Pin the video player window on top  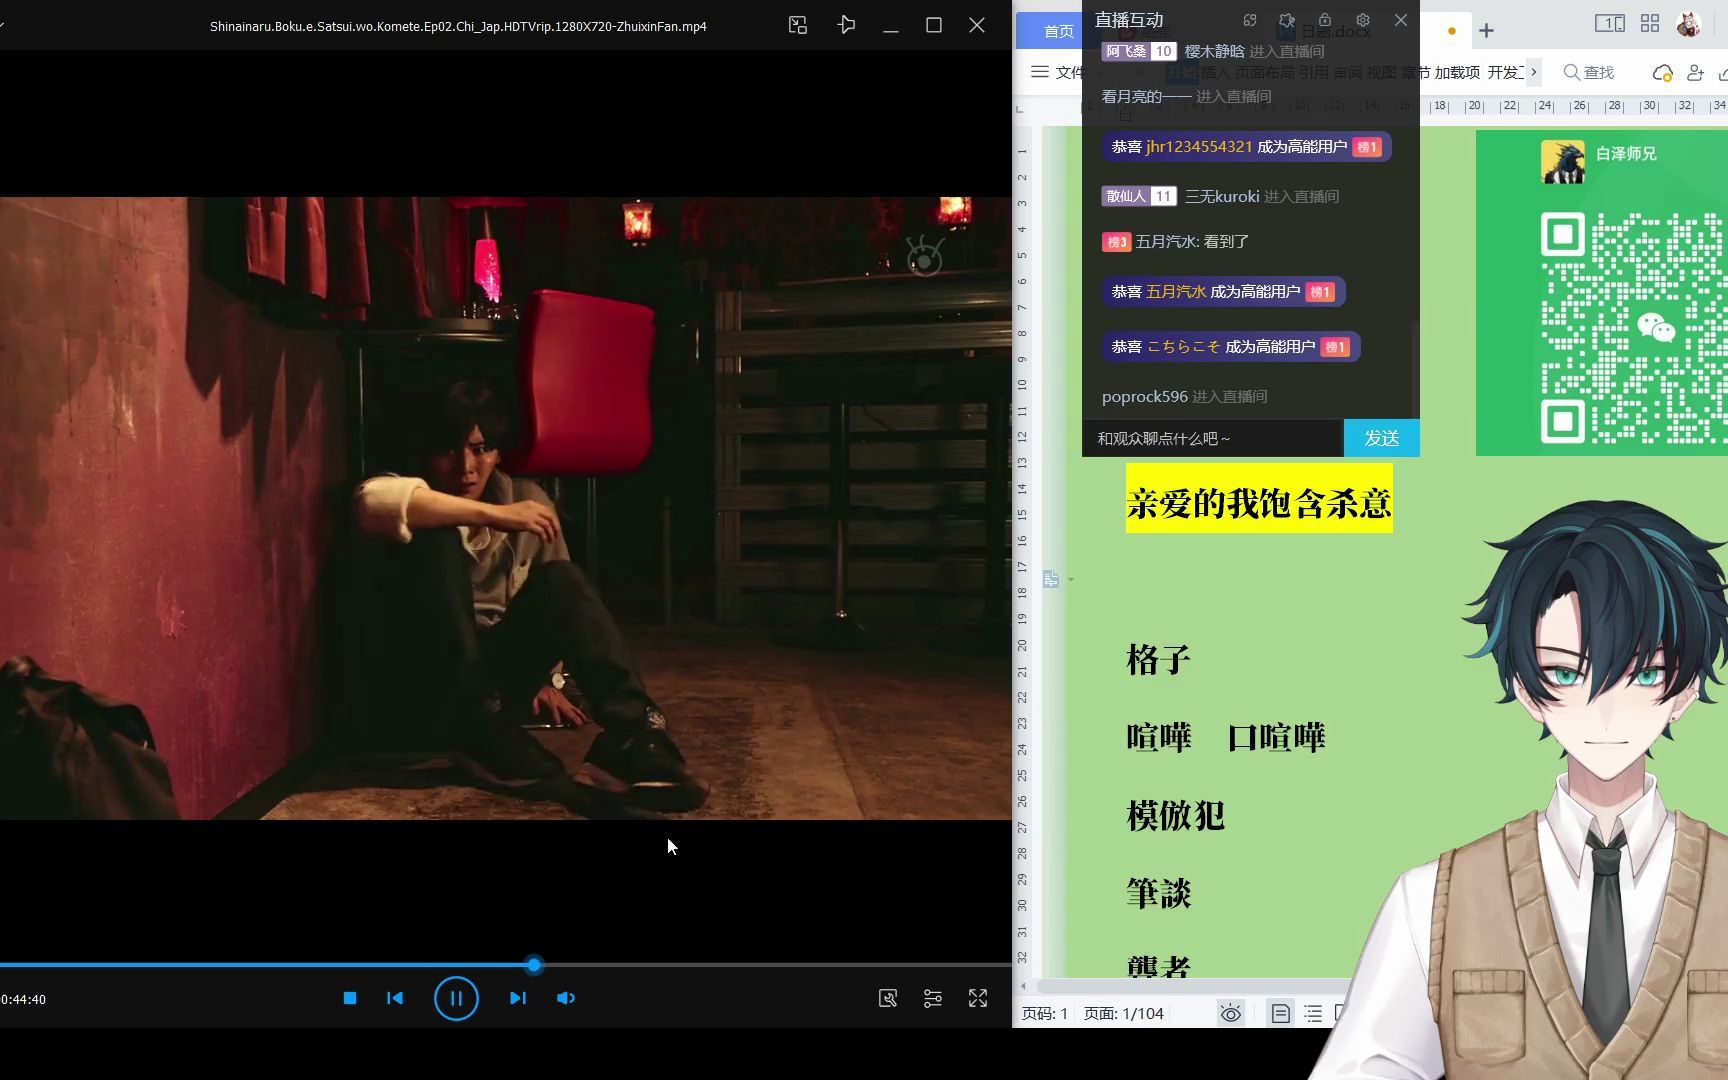(846, 25)
